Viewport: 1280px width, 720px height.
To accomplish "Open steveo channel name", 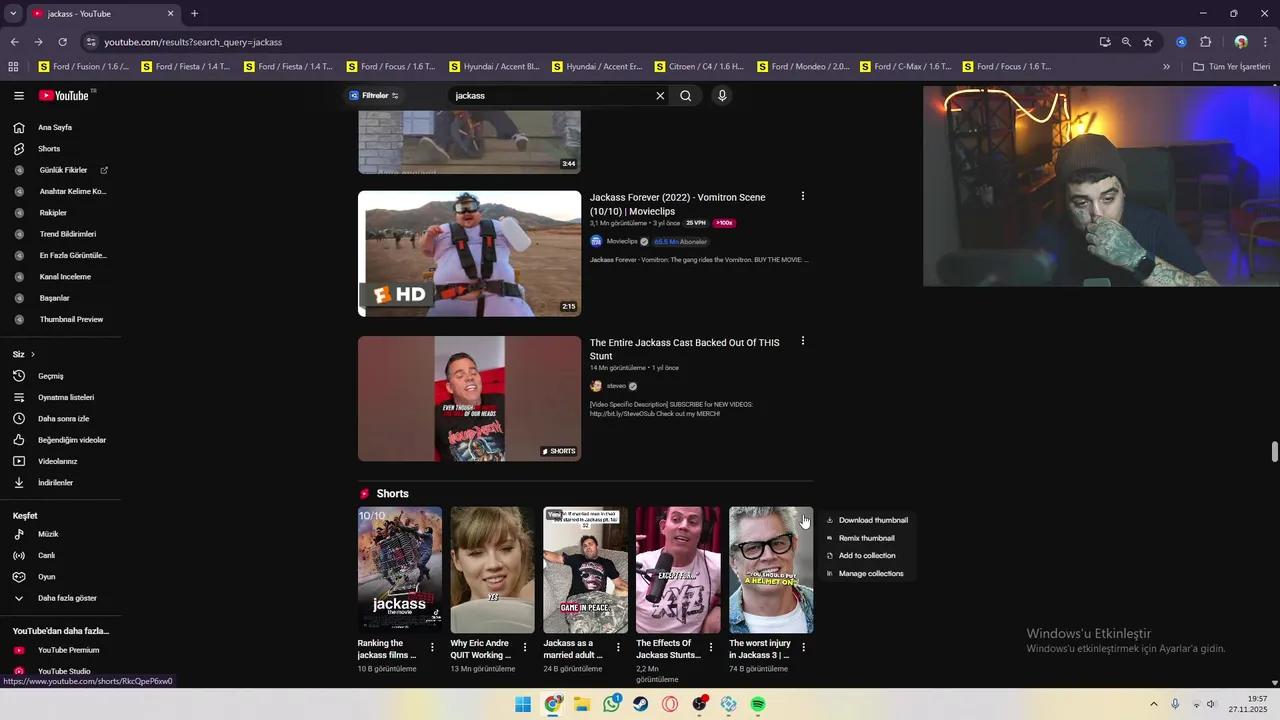I will 616,386.
